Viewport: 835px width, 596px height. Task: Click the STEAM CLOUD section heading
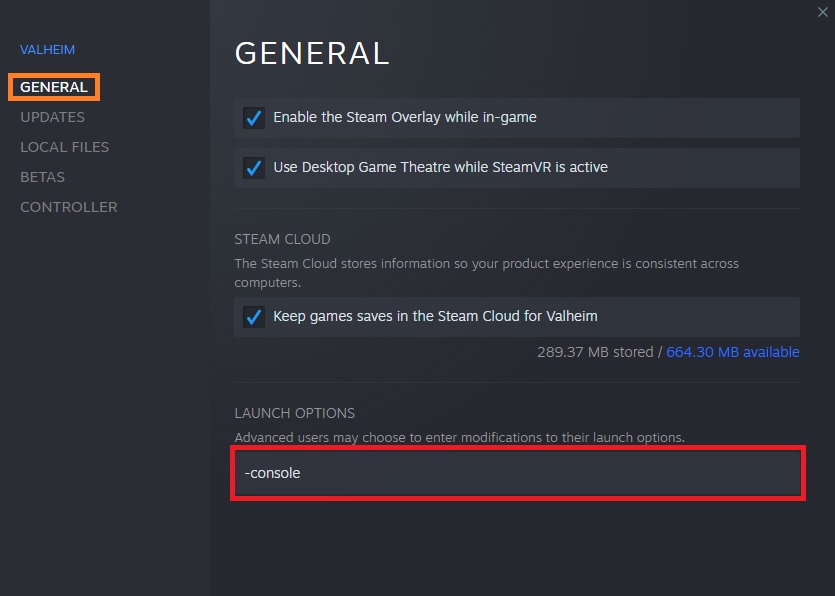282,239
